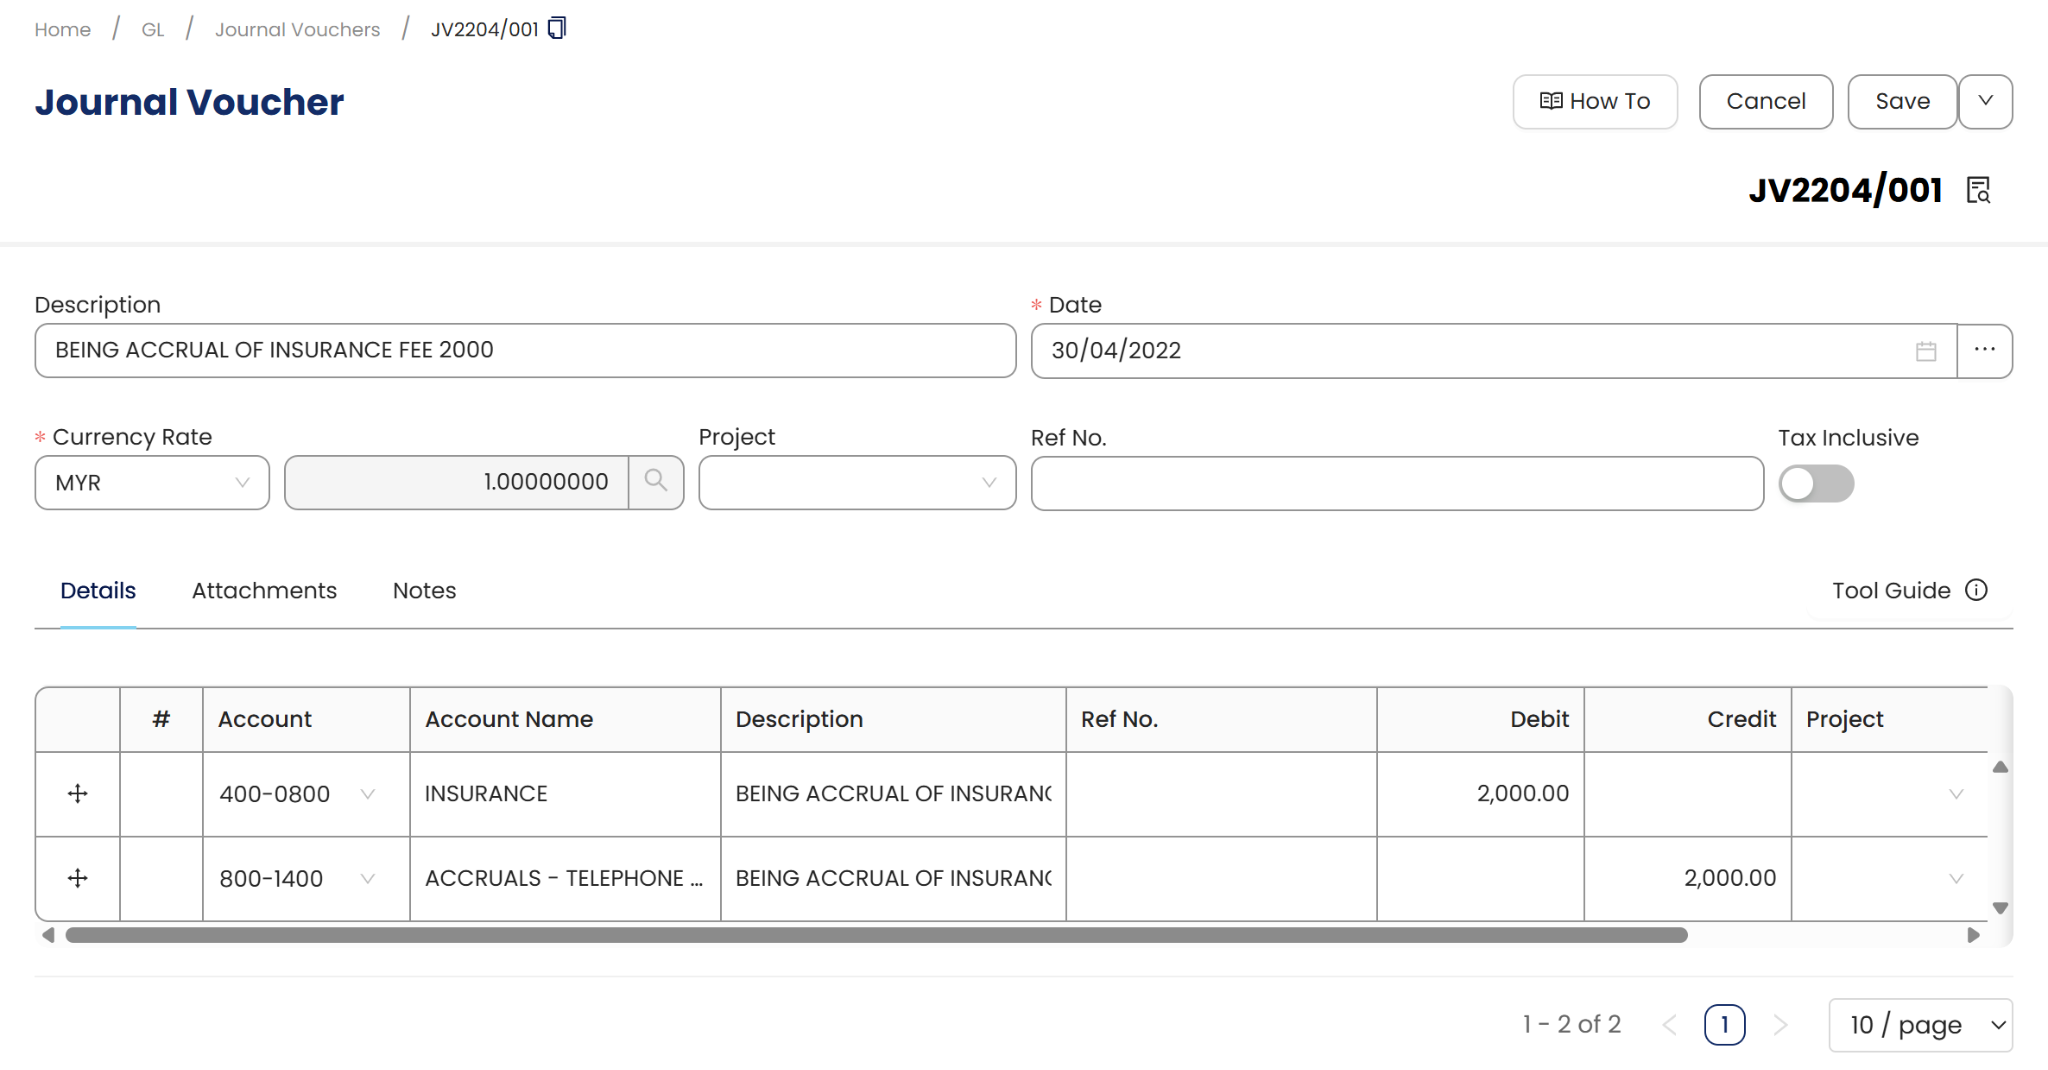The image size is (2048, 1070).
Task: Click into the header Ref No. field
Action: (x=1396, y=484)
